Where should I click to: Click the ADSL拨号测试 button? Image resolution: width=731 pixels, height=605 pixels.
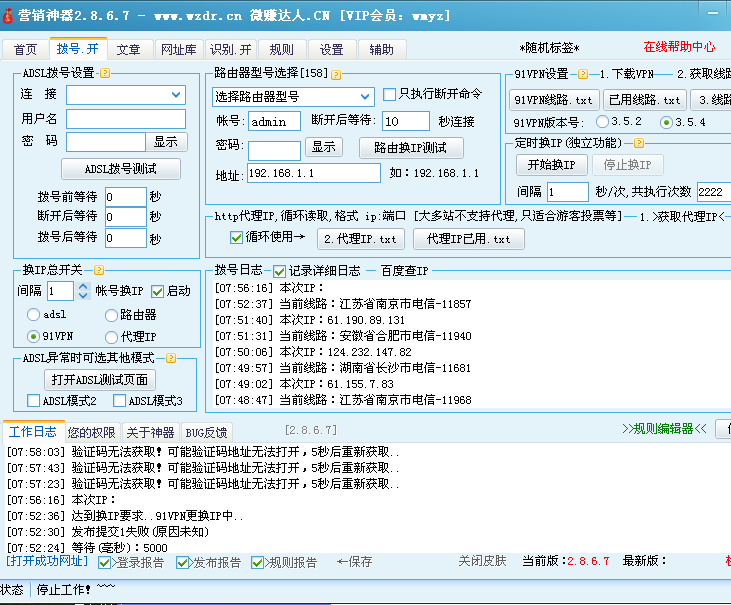coord(121,169)
